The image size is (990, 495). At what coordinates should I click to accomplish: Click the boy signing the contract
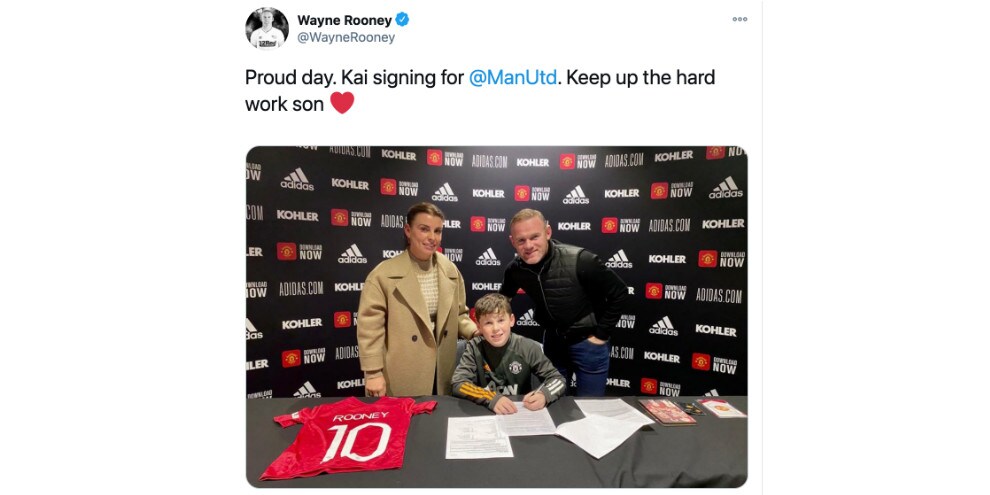click(506, 357)
